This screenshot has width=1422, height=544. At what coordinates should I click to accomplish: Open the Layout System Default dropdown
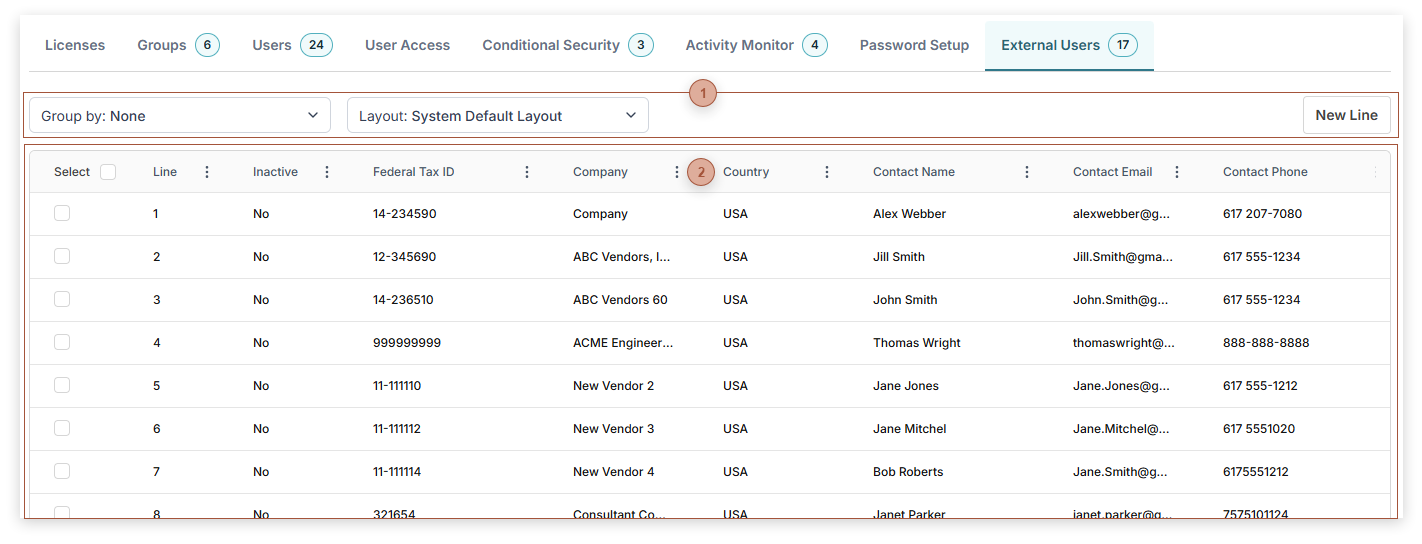497,116
